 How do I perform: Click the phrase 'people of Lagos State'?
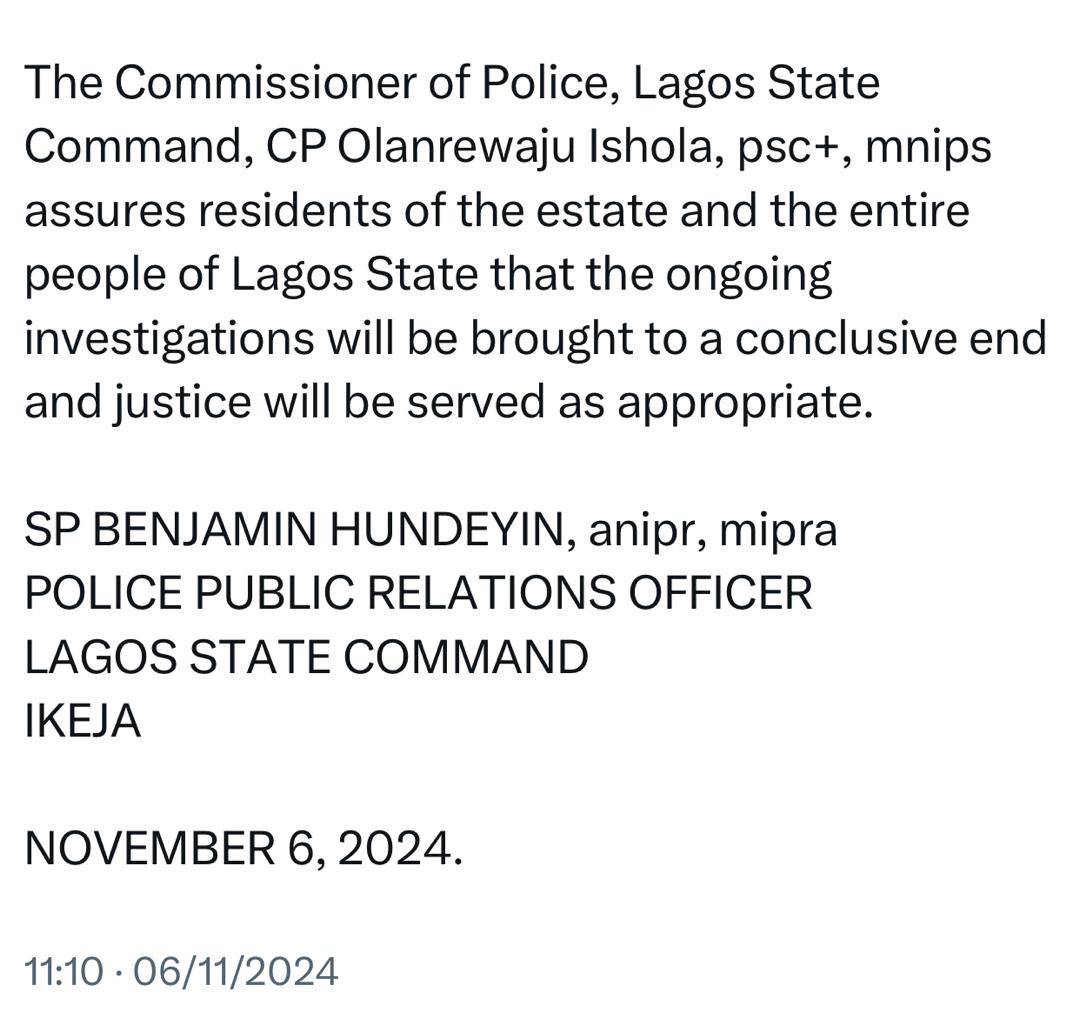[x=251, y=275]
